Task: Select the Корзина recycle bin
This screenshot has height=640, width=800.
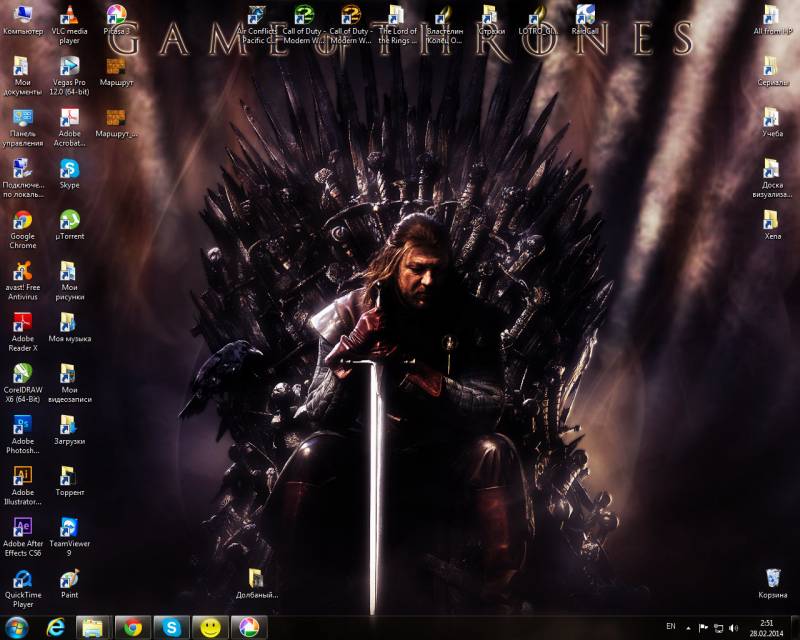Action: 772,584
